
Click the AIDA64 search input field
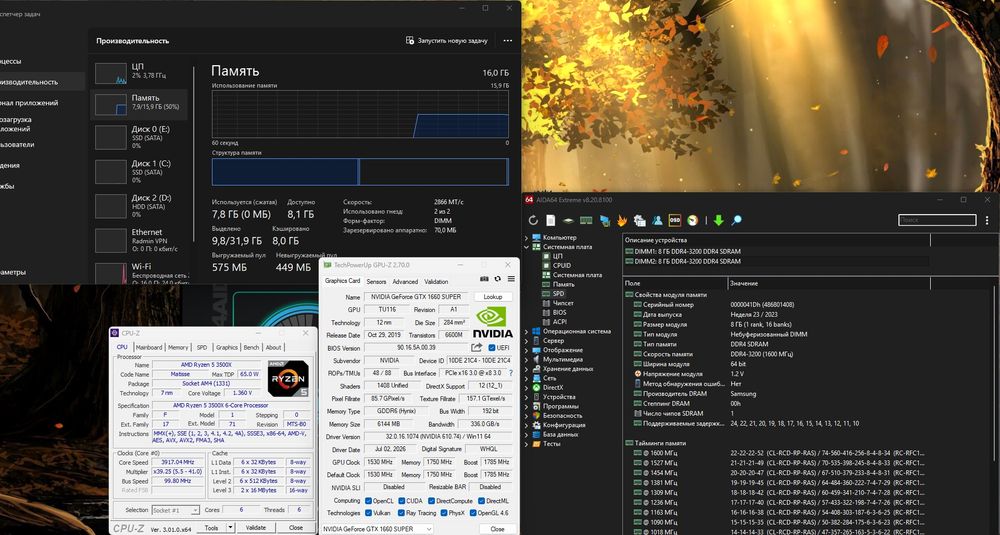click(937, 220)
